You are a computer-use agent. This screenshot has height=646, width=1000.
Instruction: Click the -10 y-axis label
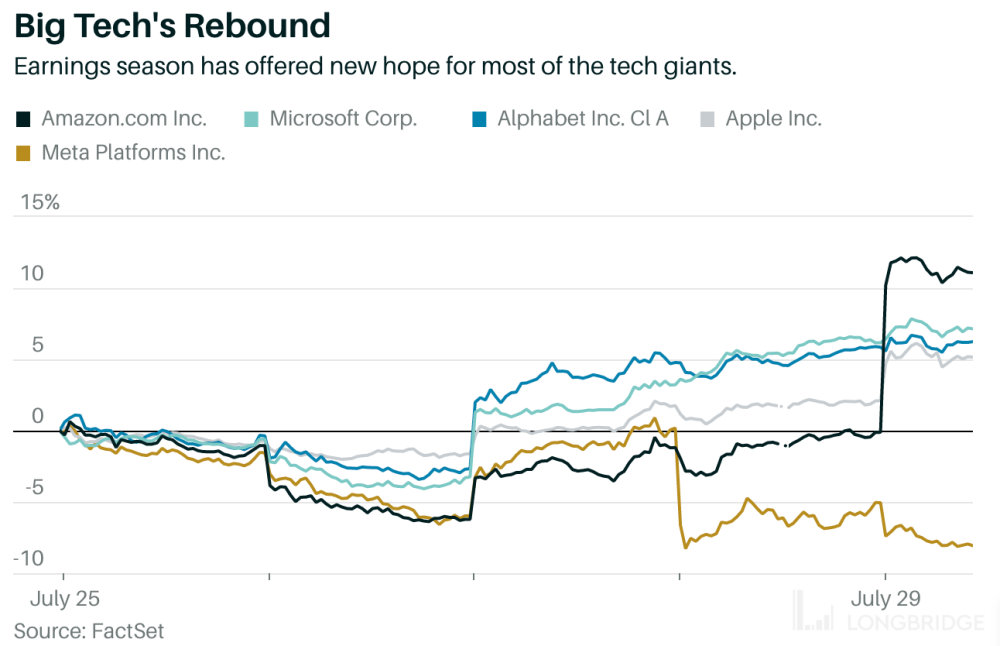pyautogui.click(x=31, y=558)
